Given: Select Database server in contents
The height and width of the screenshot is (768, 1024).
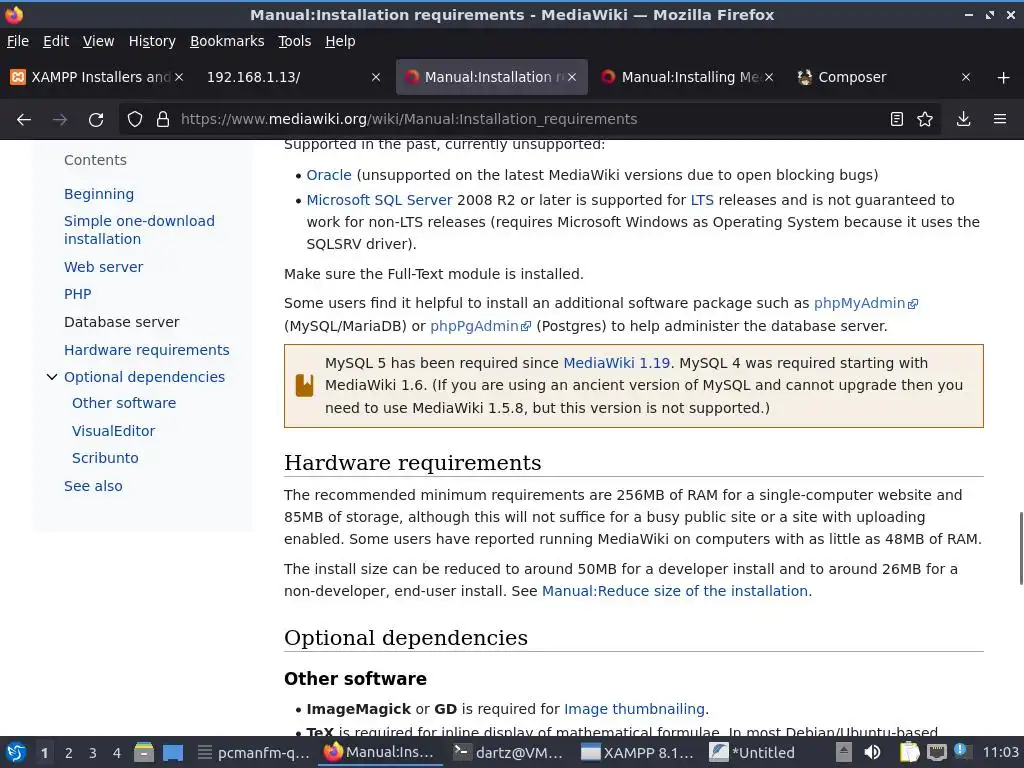Looking at the screenshot, I should 121,322.
